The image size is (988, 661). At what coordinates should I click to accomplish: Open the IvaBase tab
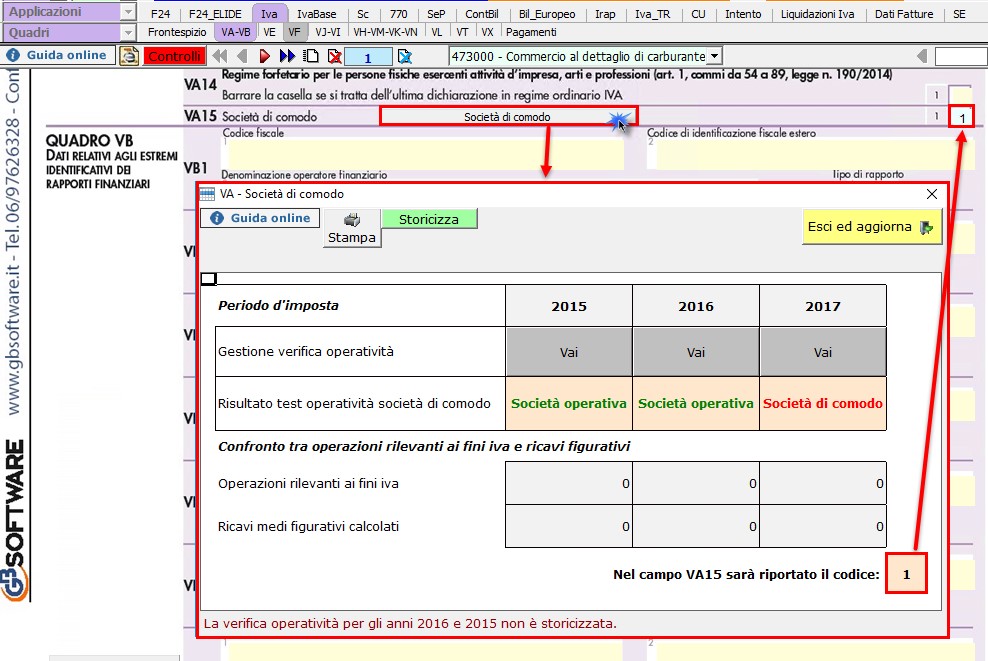(317, 14)
